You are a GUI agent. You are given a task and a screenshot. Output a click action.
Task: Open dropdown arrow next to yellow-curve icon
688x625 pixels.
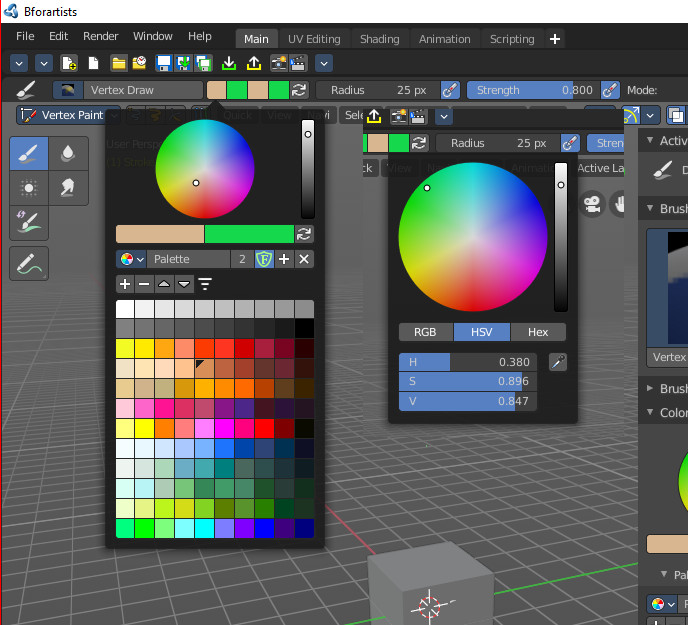click(650, 115)
